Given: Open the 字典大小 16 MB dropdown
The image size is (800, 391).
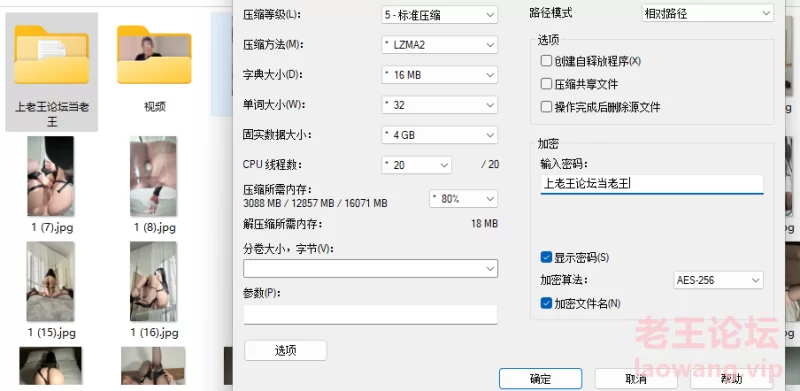Looking at the screenshot, I should point(439,75).
